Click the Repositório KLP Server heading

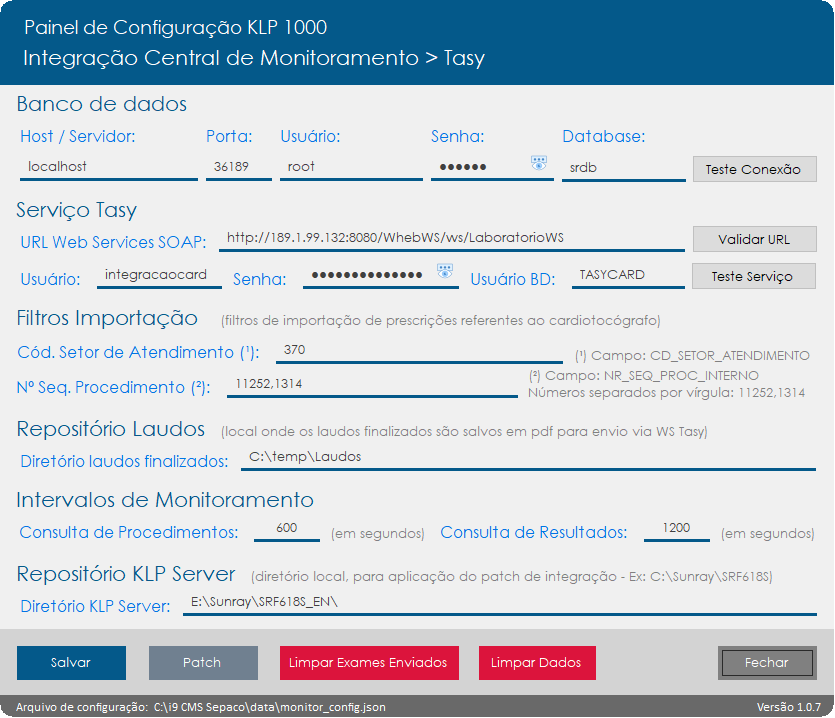(126, 574)
